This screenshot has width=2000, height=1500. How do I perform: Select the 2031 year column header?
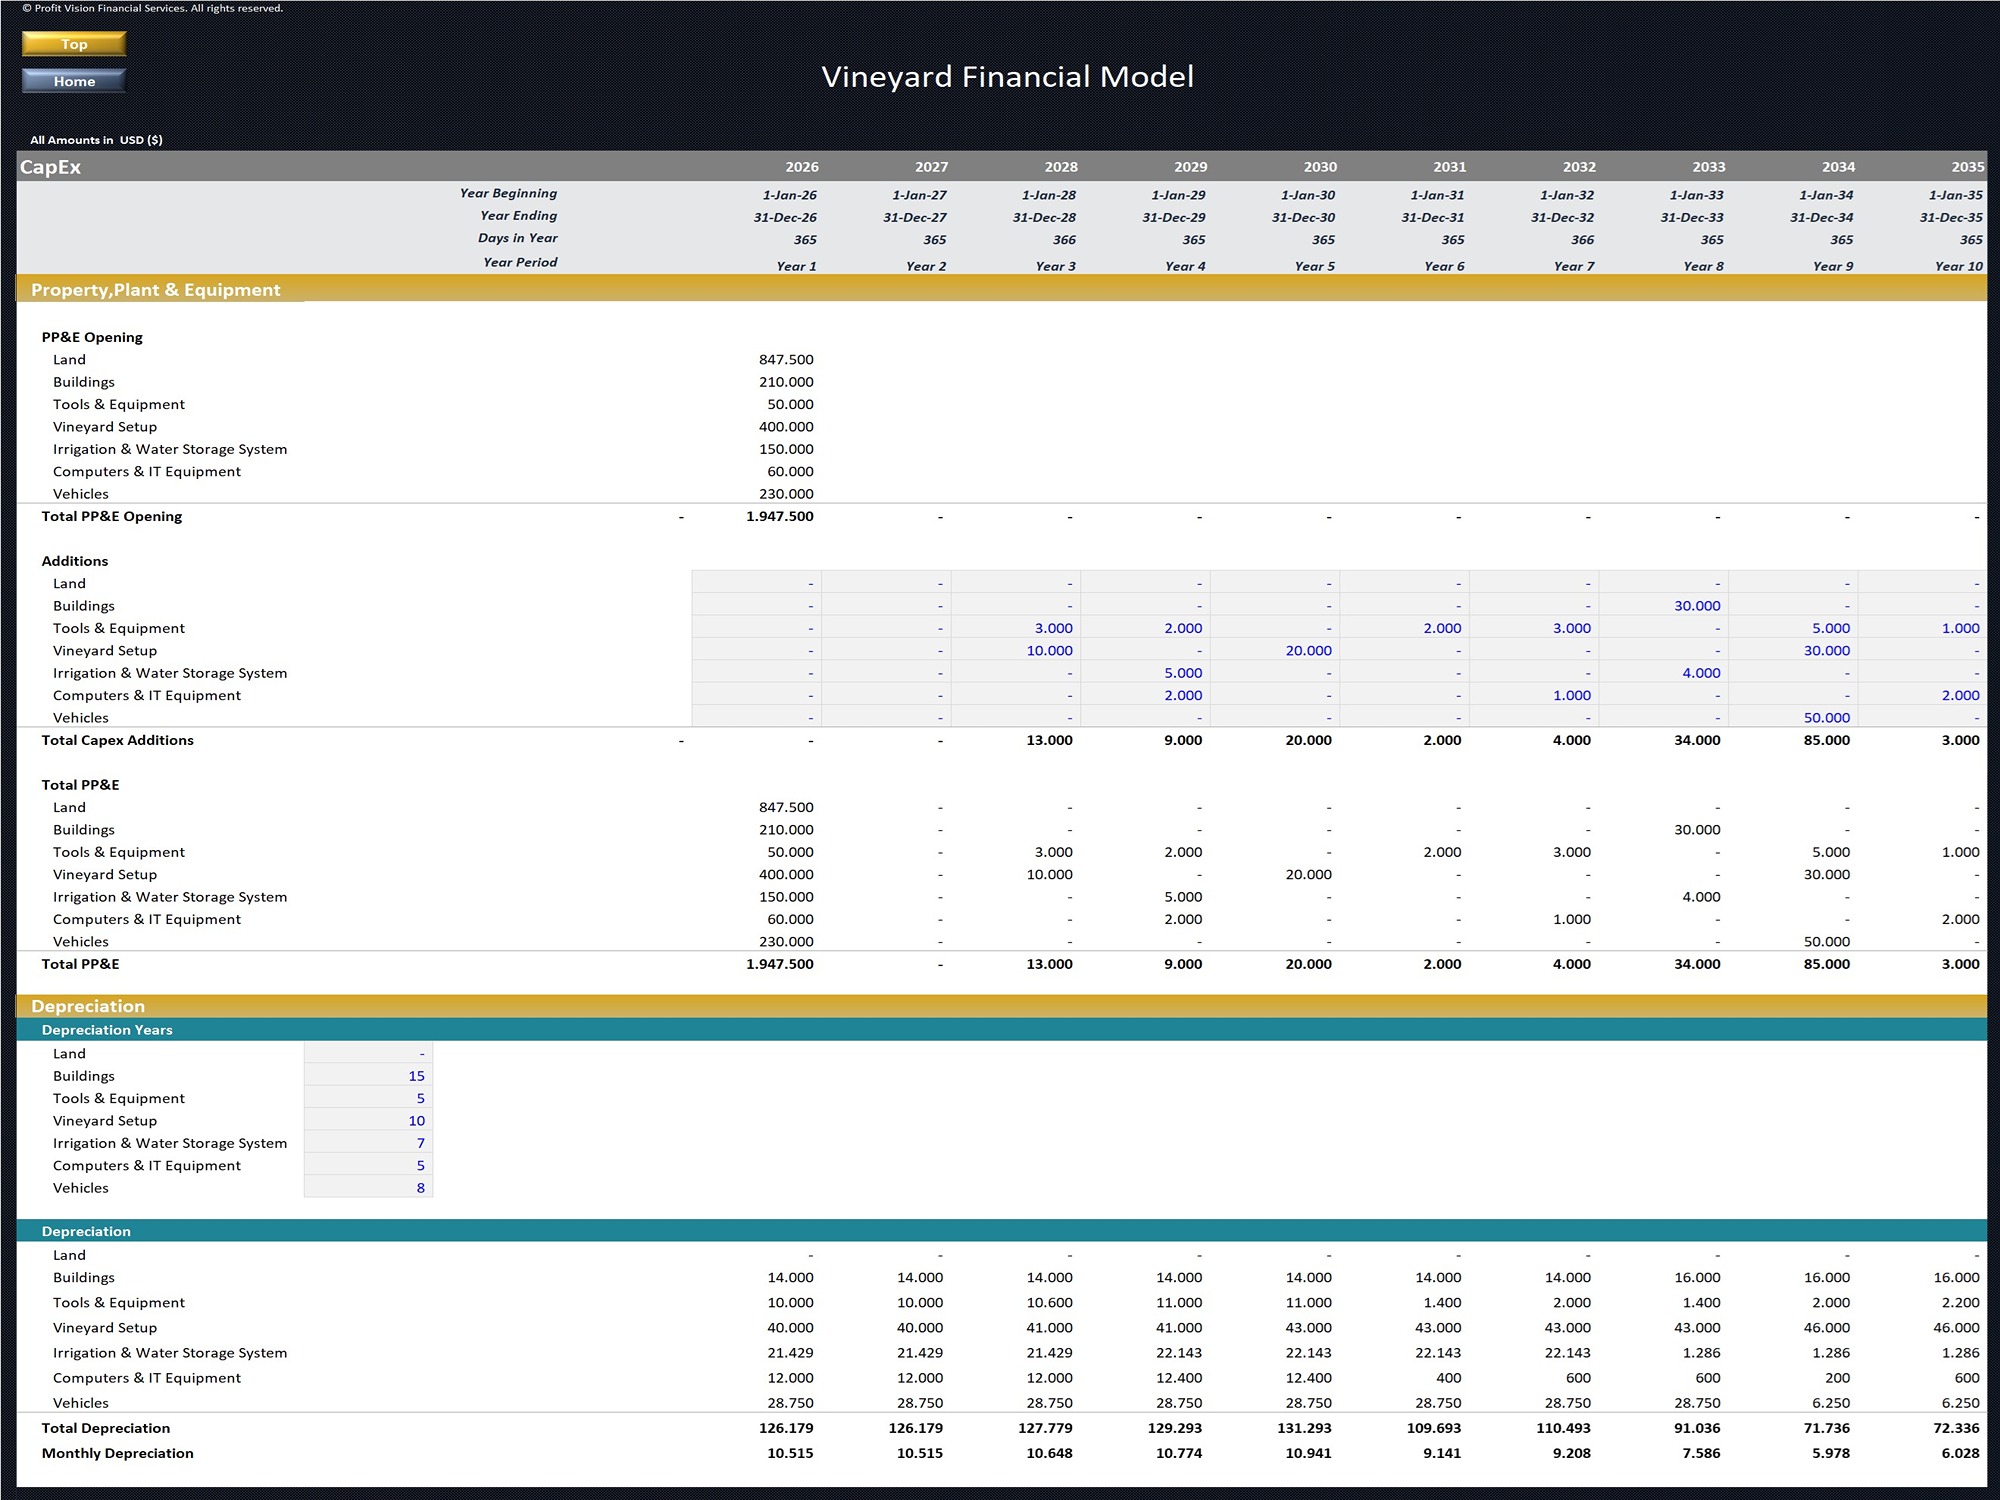coord(1448,167)
